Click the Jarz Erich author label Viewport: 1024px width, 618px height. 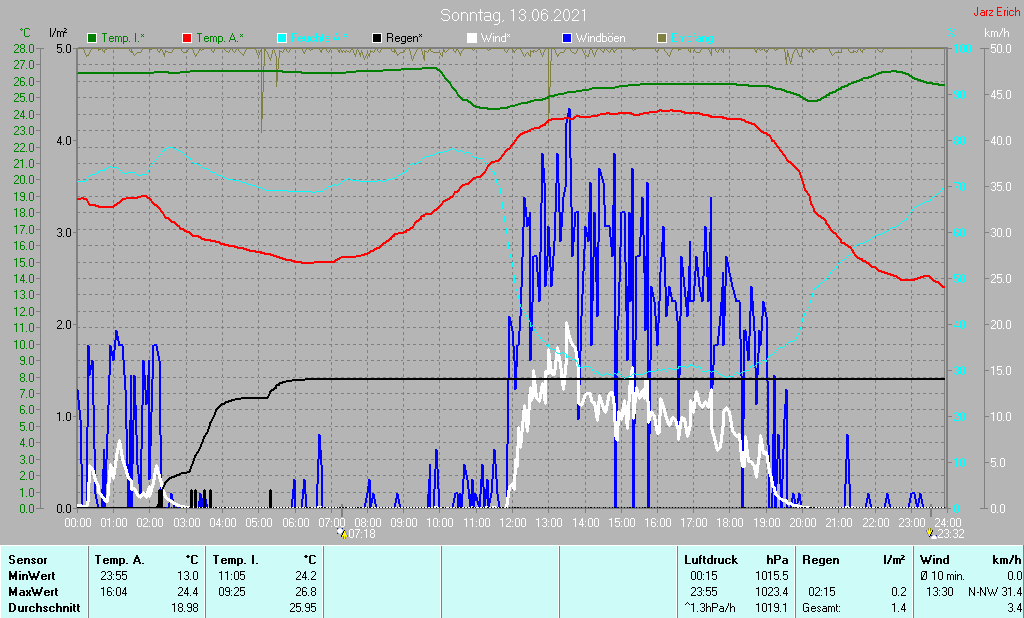pyautogui.click(x=997, y=12)
